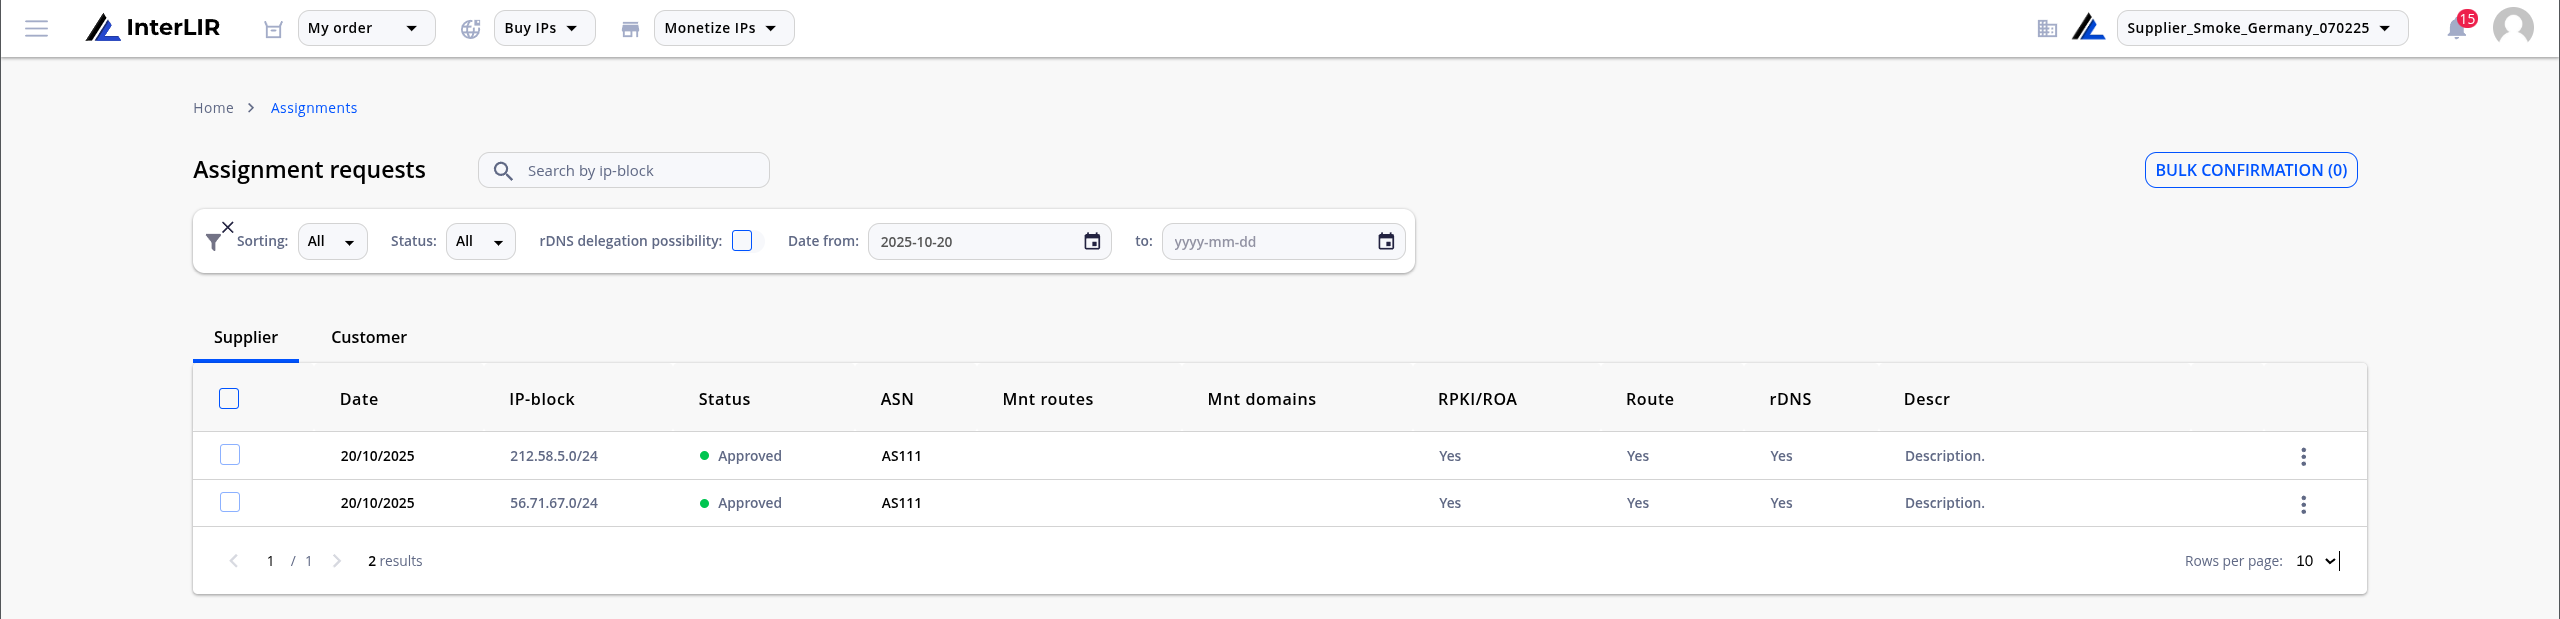Open the Rows per page dropdown
The width and height of the screenshot is (2560, 619).
2316,561
